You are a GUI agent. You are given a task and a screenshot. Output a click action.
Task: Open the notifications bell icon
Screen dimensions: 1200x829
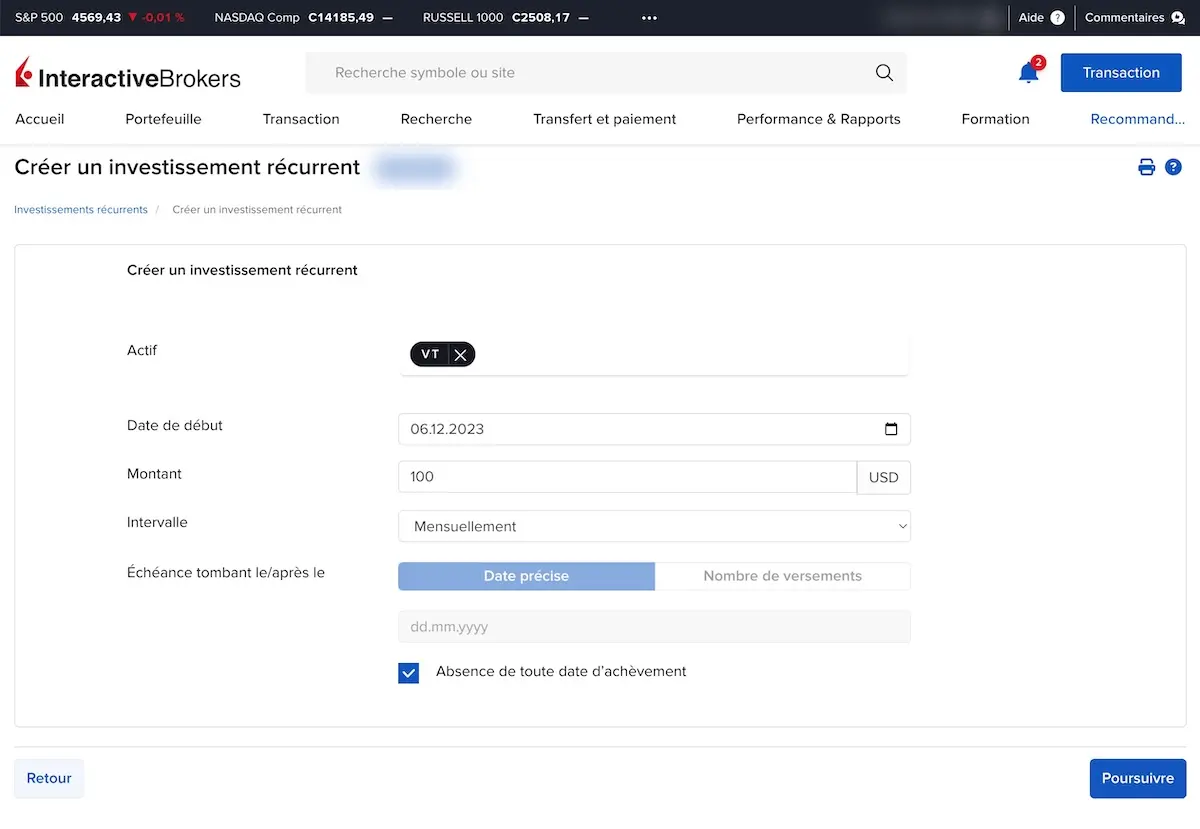(x=1028, y=73)
